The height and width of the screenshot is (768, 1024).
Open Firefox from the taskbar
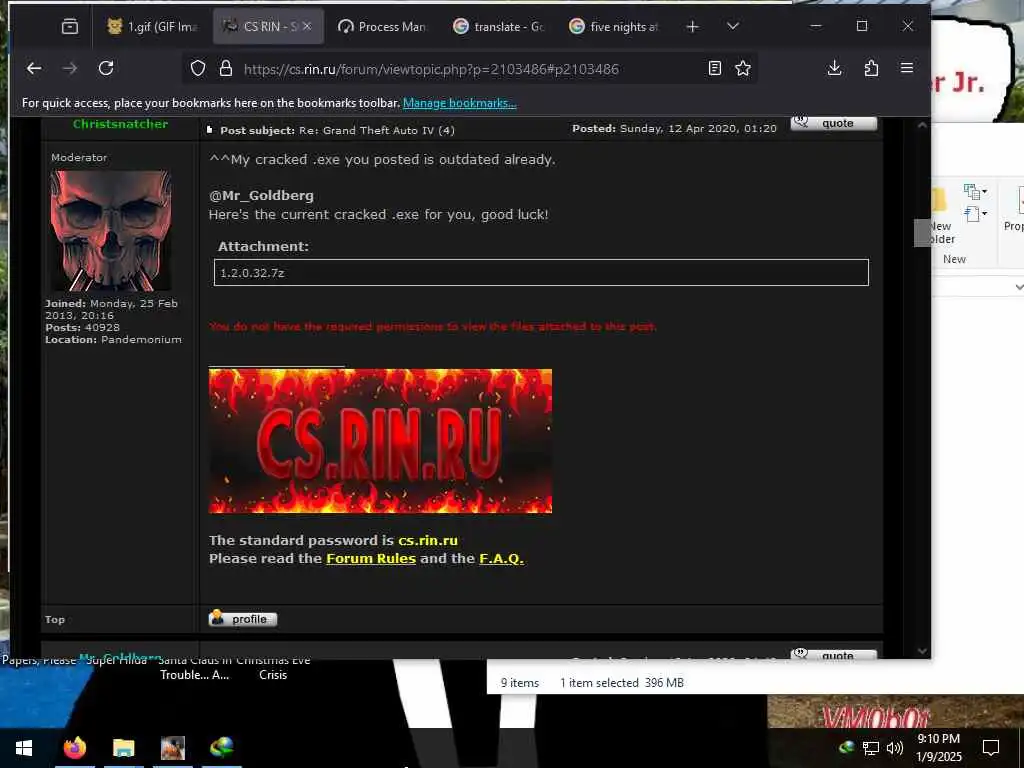coord(74,748)
